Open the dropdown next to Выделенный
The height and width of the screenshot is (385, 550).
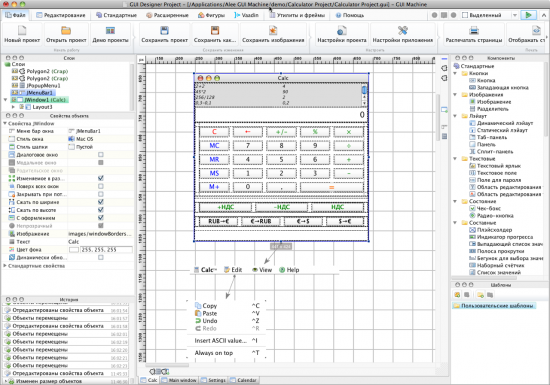coord(515,15)
